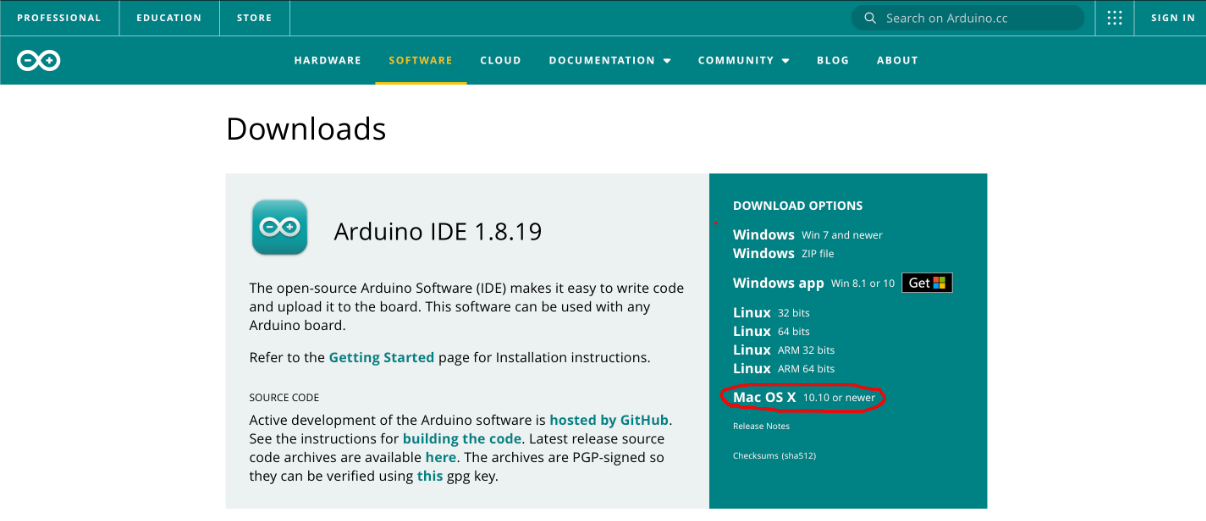Download Windows Win 7 and newer
The height and width of the screenshot is (521, 1206).
point(808,235)
